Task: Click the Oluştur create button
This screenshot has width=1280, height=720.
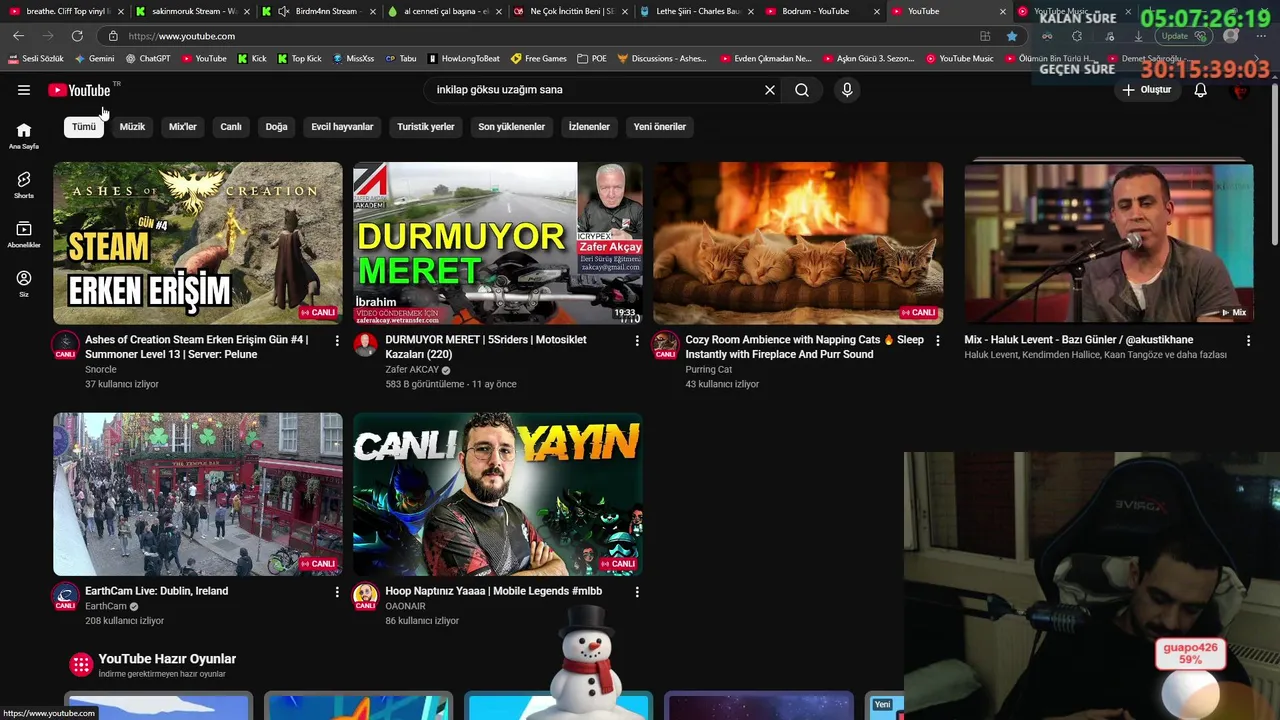Action: pos(1146,90)
